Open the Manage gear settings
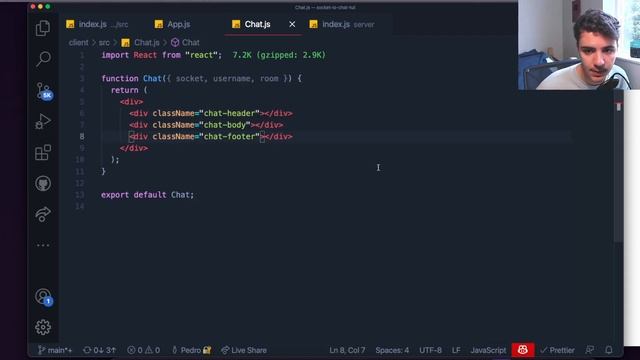 point(43,327)
